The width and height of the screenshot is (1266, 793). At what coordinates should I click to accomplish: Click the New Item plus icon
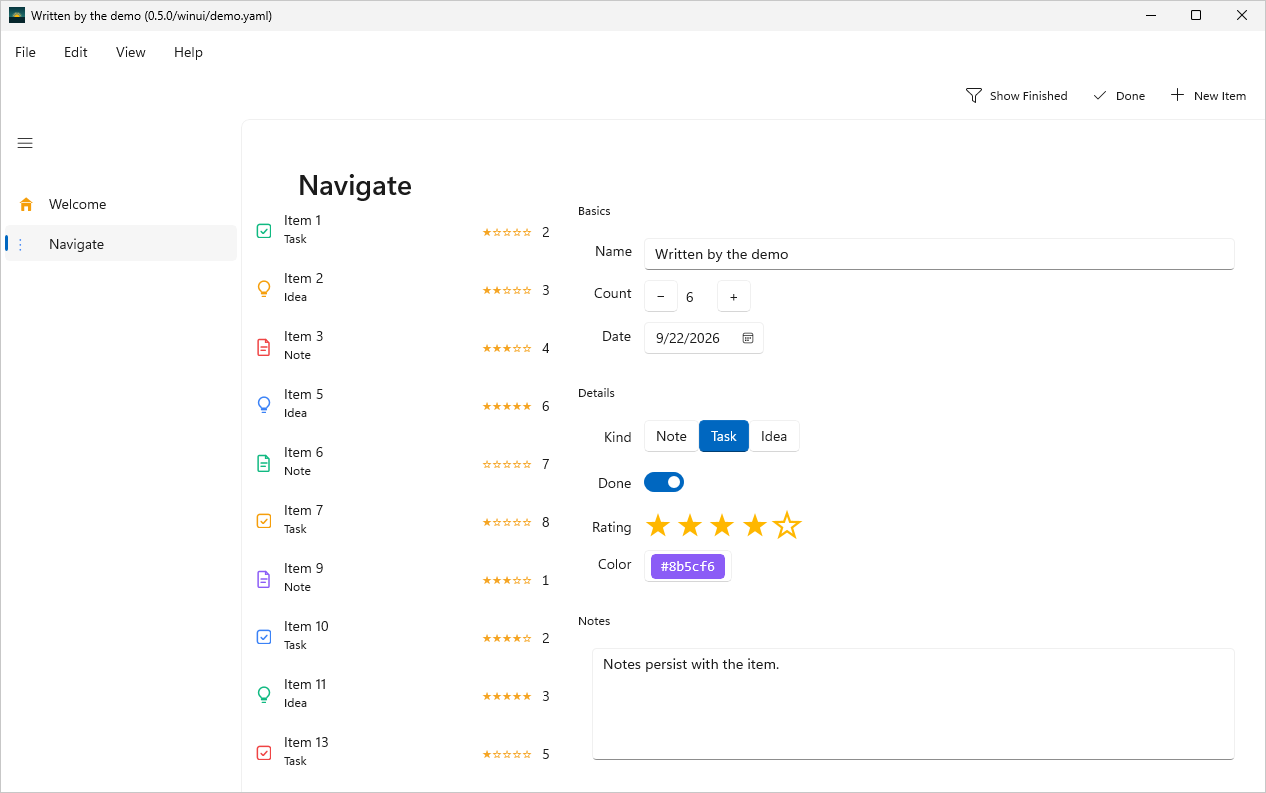pyautogui.click(x=1177, y=95)
